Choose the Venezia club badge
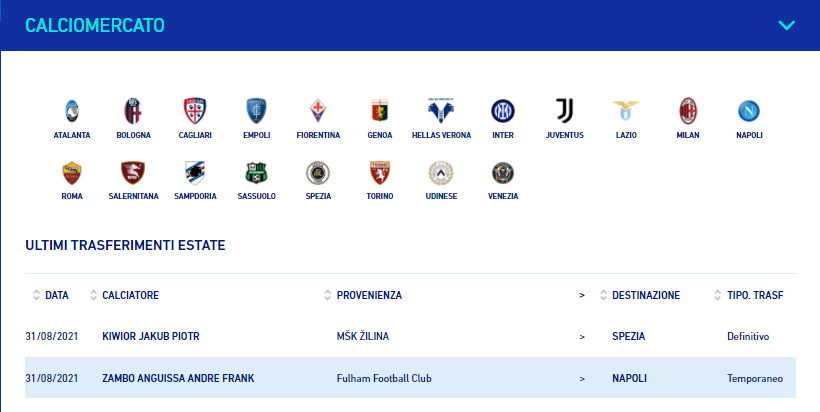Image resolution: width=820 pixels, height=412 pixels. (x=503, y=173)
